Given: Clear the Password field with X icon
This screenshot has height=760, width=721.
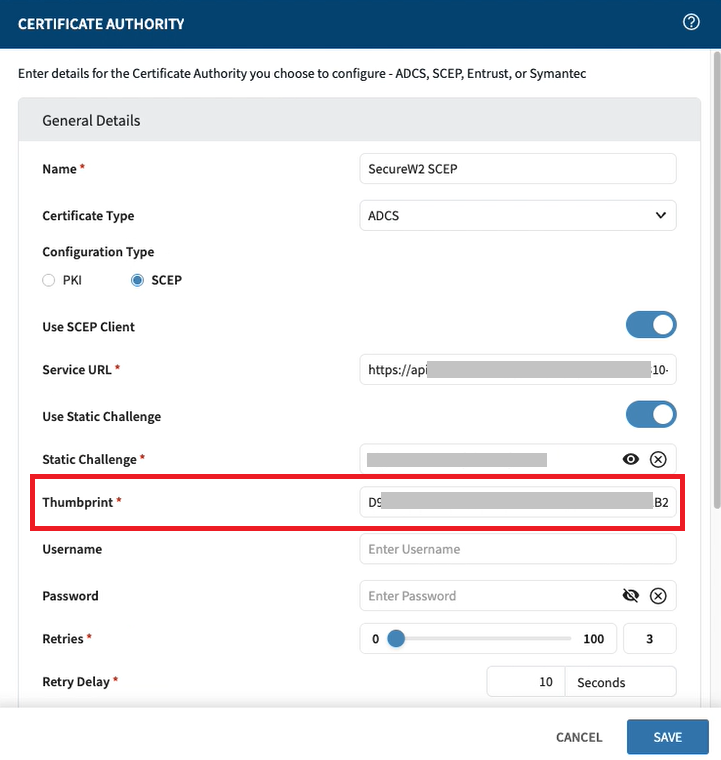Looking at the screenshot, I should click(x=658, y=596).
